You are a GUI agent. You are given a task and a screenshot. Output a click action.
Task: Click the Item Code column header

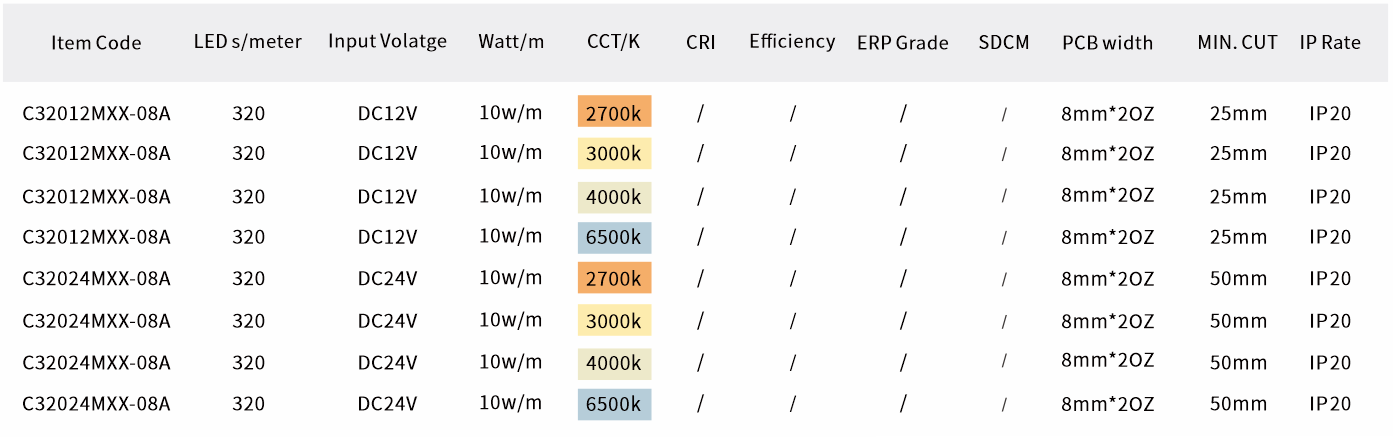pos(96,43)
